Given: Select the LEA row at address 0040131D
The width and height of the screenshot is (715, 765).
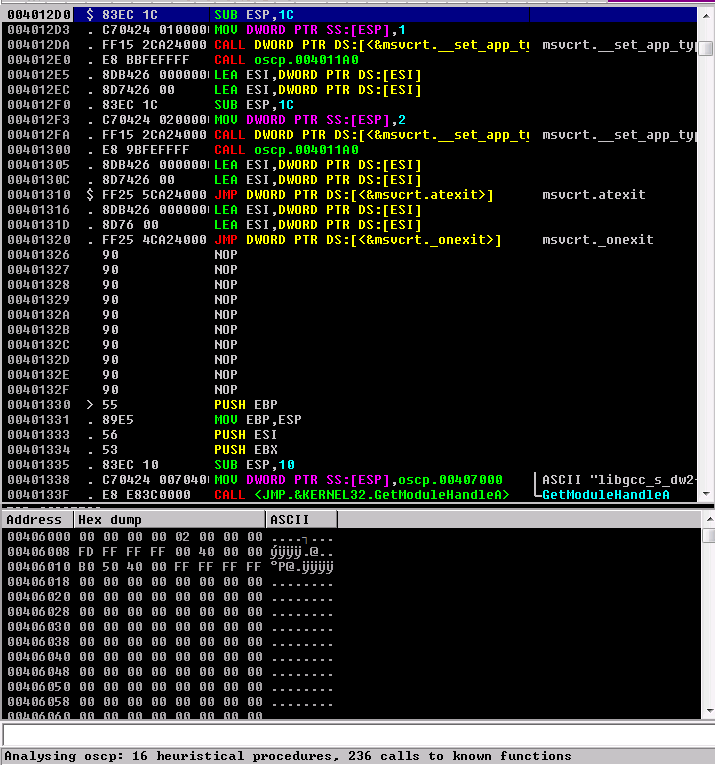Looking at the screenshot, I should (349, 225).
